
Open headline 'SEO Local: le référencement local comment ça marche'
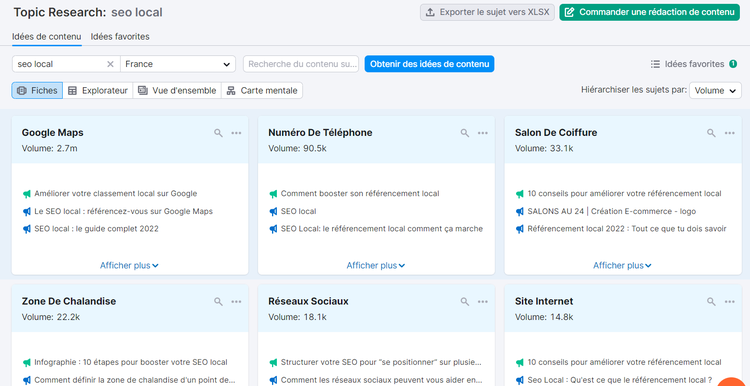382,229
